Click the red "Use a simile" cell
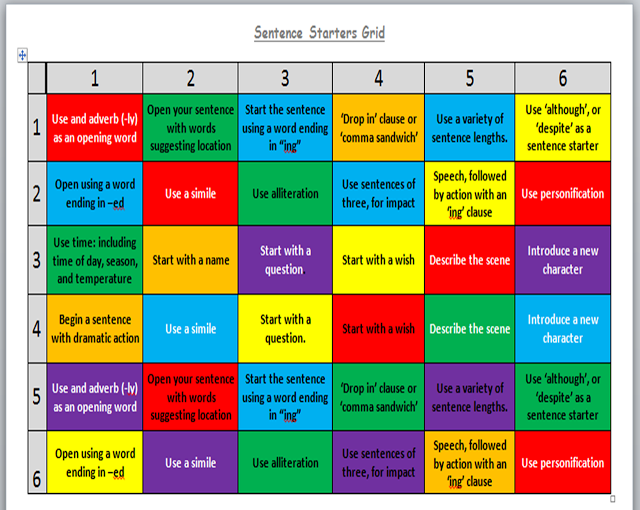640x510 pixels. (x=190, y=194)
